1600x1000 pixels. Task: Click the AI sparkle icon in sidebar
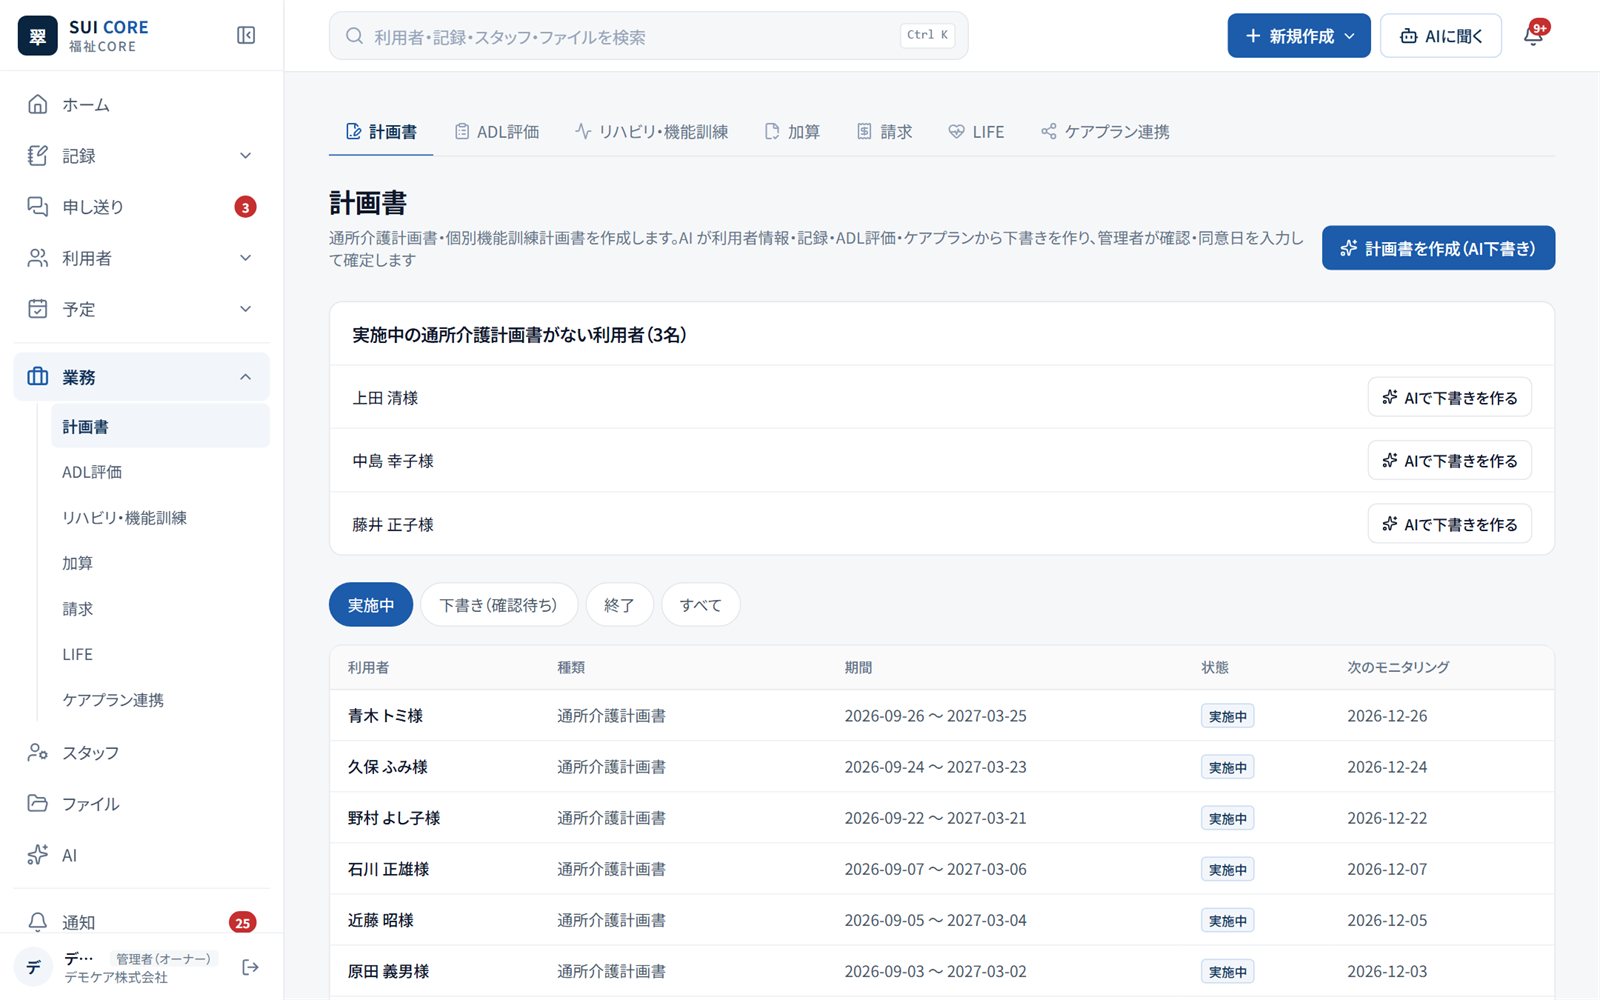38,855
